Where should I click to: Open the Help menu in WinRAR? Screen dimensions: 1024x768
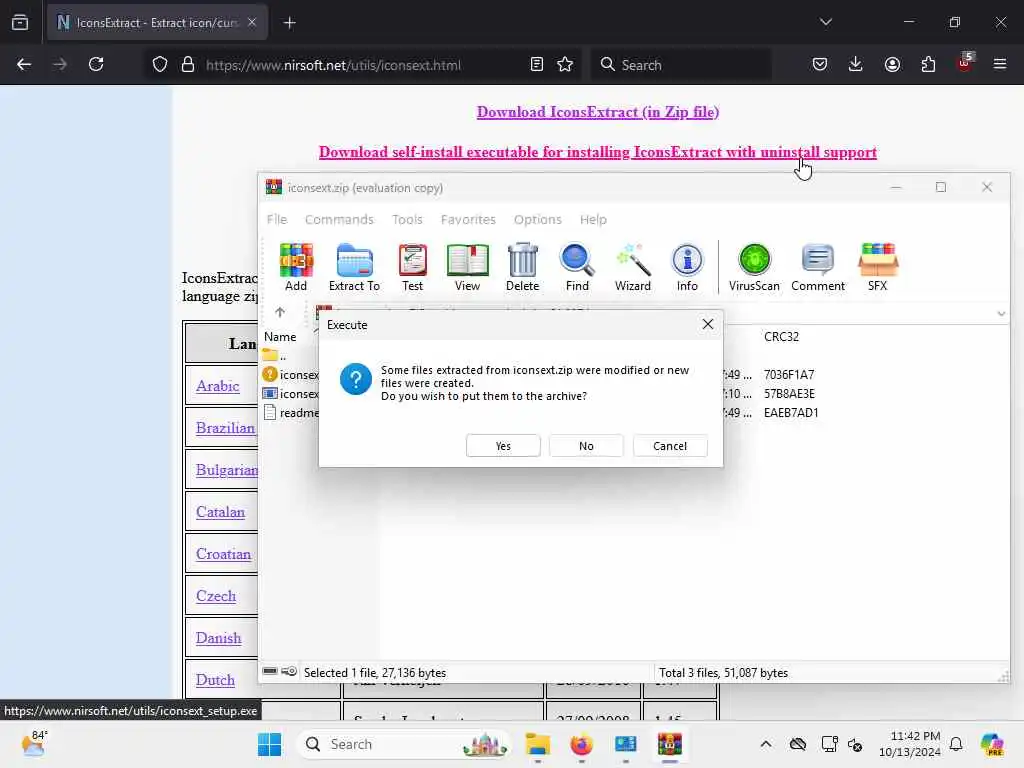tap(593, 219)
